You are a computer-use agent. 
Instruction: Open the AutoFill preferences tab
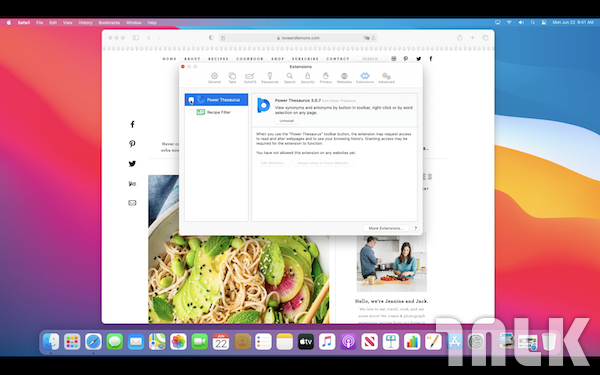pos(250,78)
